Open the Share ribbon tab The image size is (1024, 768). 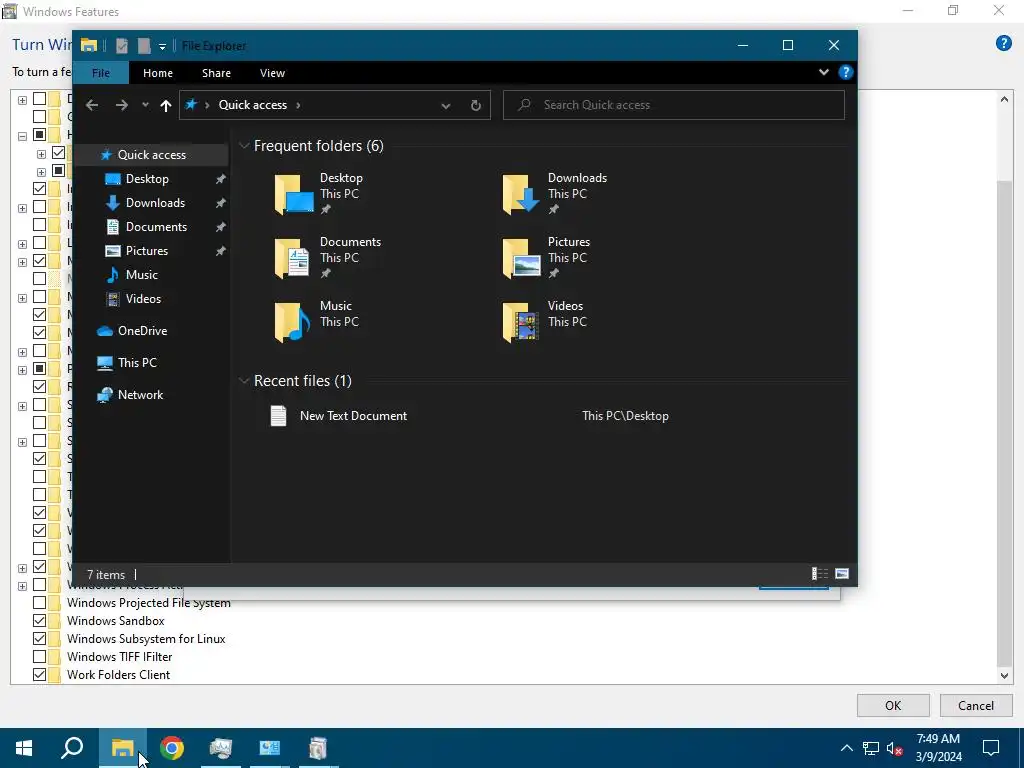[216, 73]
